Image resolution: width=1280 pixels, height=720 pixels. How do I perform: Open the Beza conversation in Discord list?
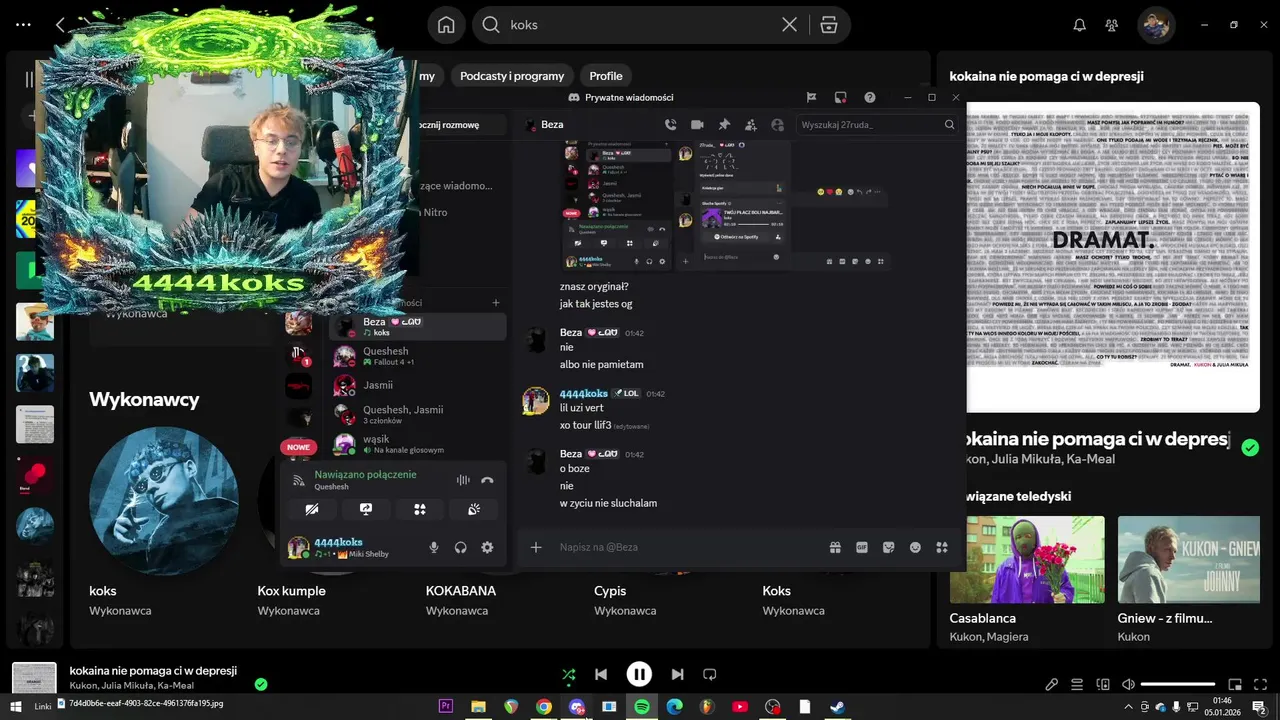418,326
